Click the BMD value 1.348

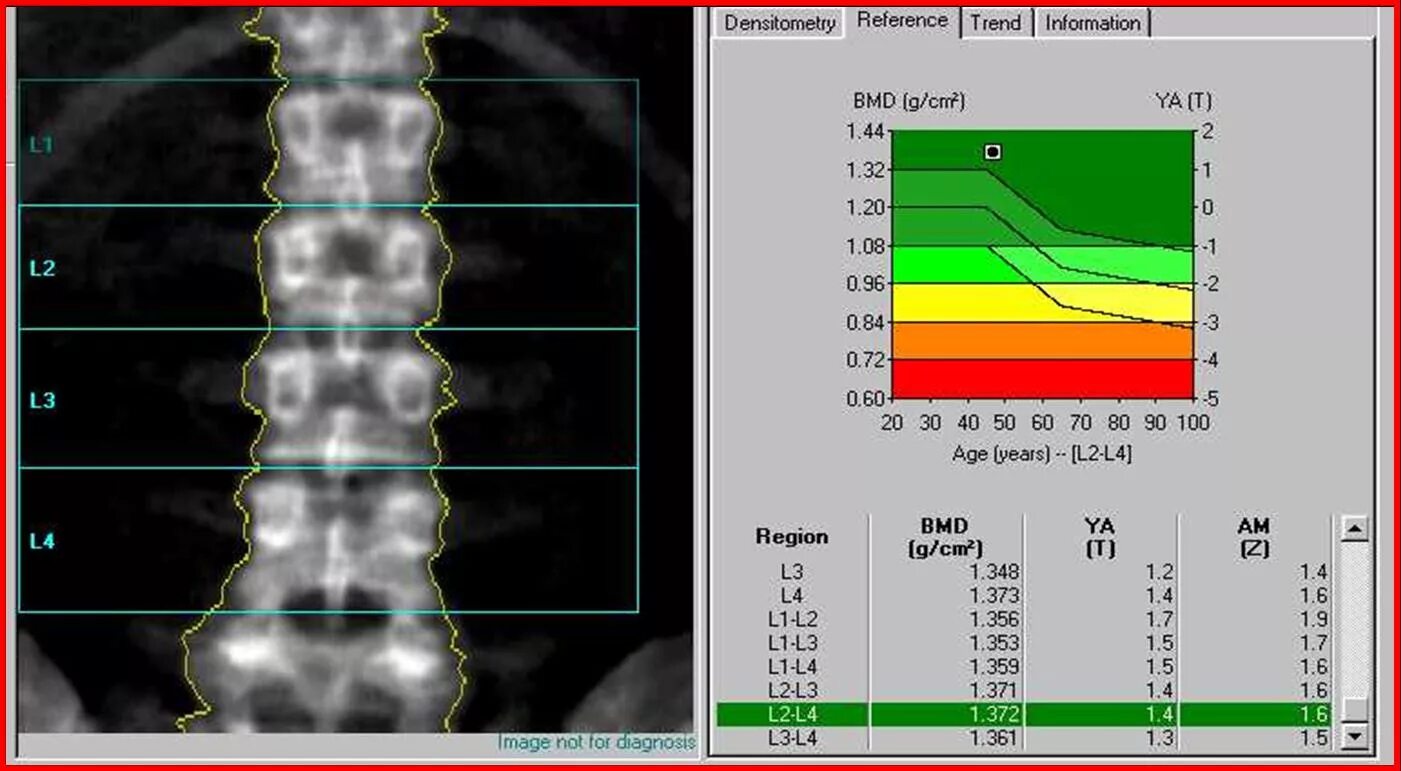click(x=995, y=572)
